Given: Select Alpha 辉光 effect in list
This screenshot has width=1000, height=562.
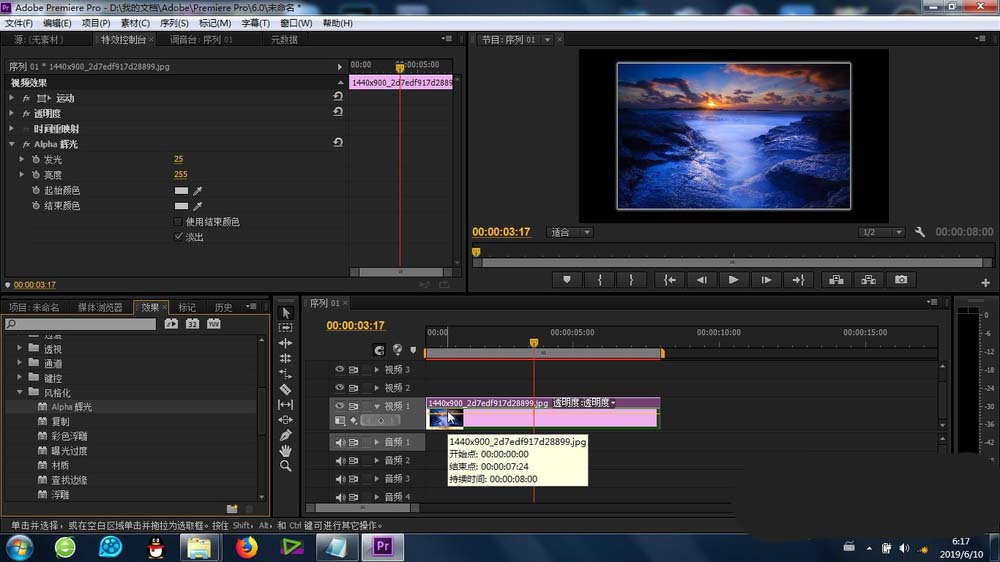Looking at the screenshot, I should (x=71, y=407).
